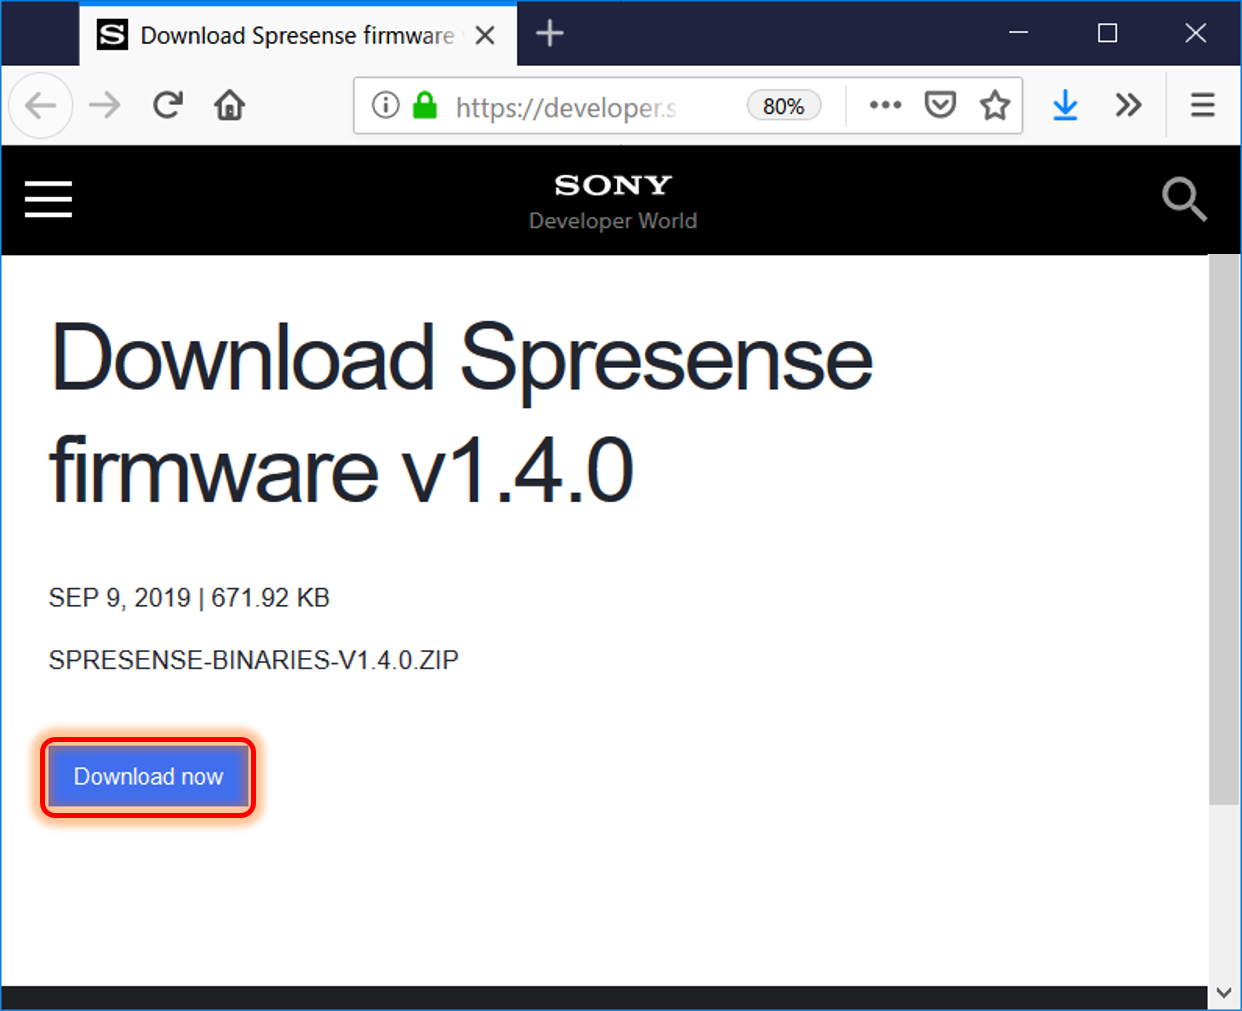The width and height of the screenshot is (1242, 1011).
Task: Click the 80% zoom level indicator
Action: [783, 105]
